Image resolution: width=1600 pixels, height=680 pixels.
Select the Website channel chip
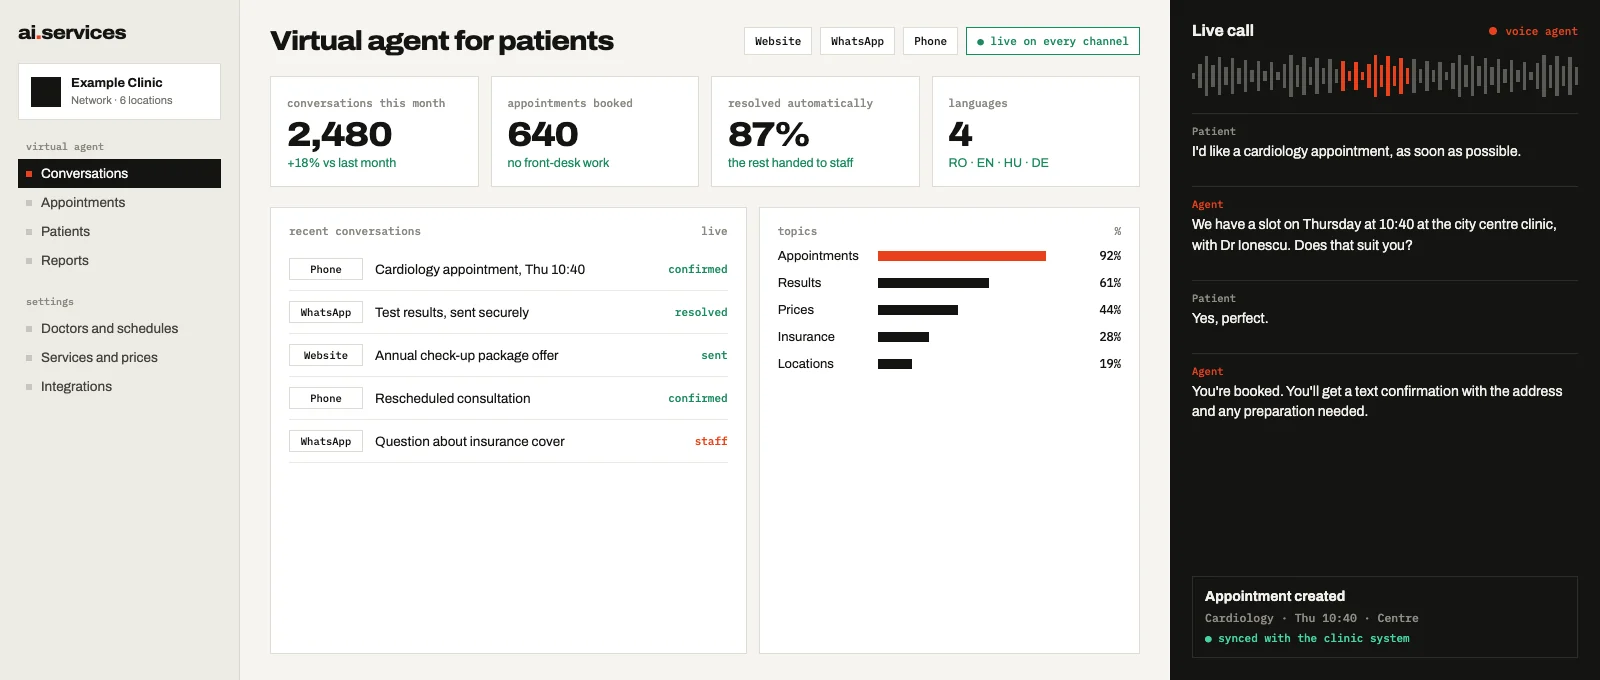pos(778,41)
